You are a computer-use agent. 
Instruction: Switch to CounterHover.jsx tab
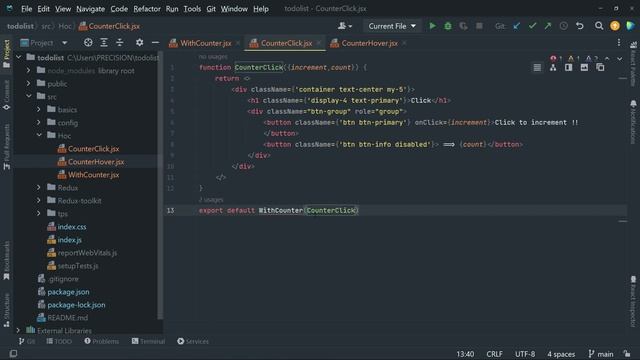[x=369, y=43]
